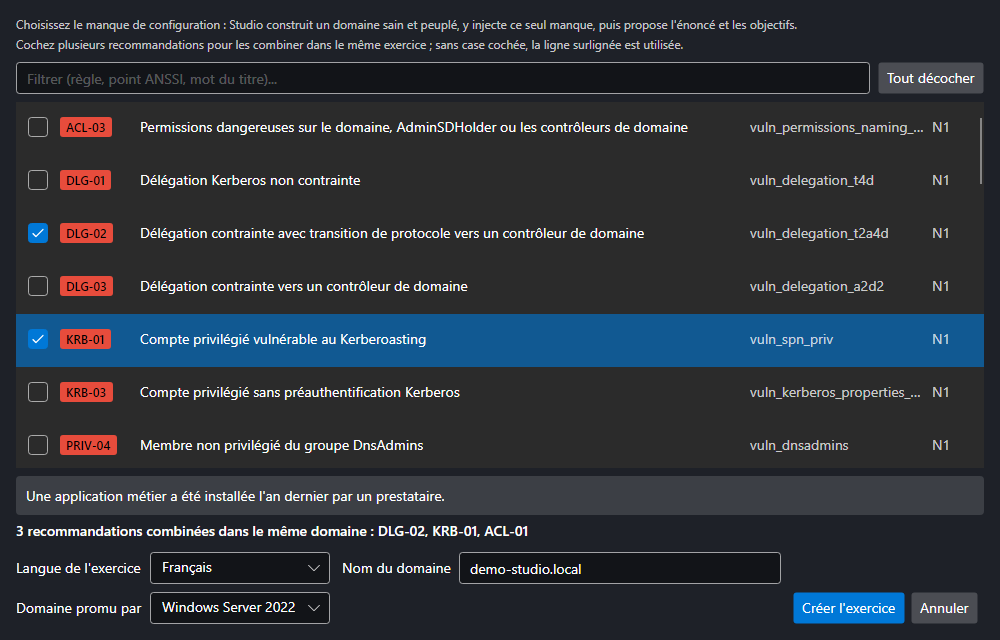Uncheck the KRB-01 recommendation checkbox

[x=38, y=339]
